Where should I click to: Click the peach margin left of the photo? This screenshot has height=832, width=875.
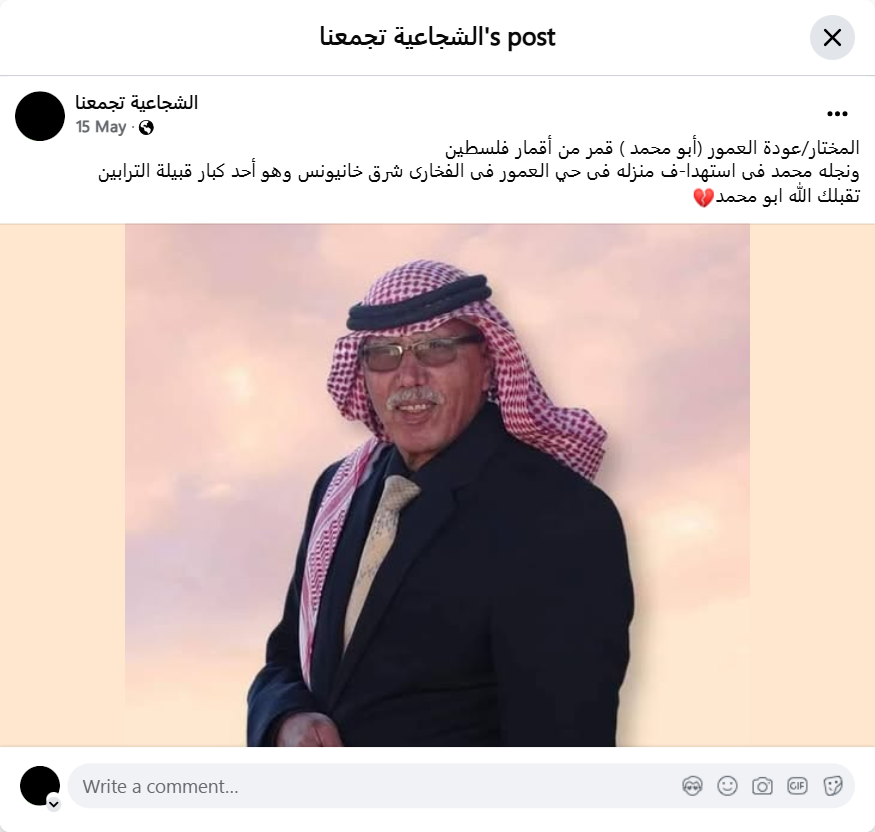coord(62,485)
